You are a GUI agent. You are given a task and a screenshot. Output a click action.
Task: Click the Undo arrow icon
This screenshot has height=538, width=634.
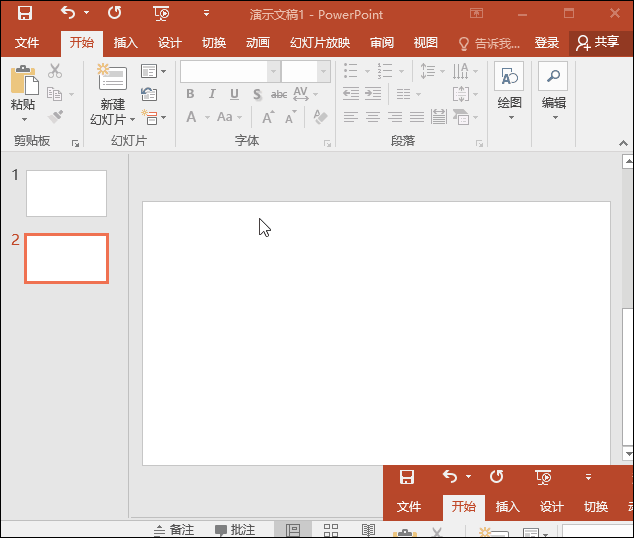click(x=68, y=14)
